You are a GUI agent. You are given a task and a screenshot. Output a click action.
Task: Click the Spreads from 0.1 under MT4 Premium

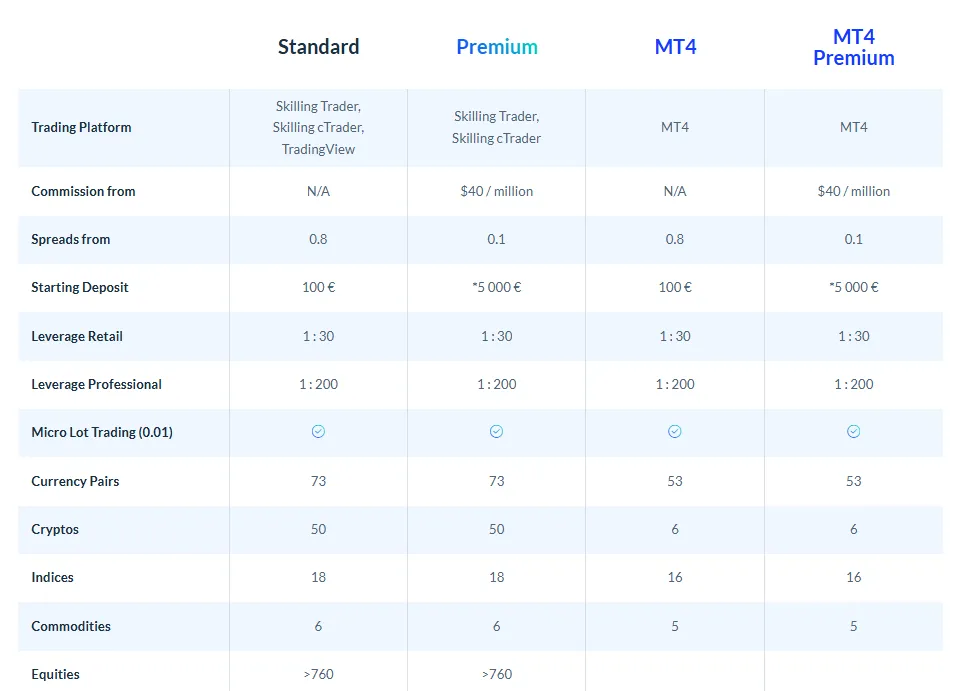pos(853,239)
